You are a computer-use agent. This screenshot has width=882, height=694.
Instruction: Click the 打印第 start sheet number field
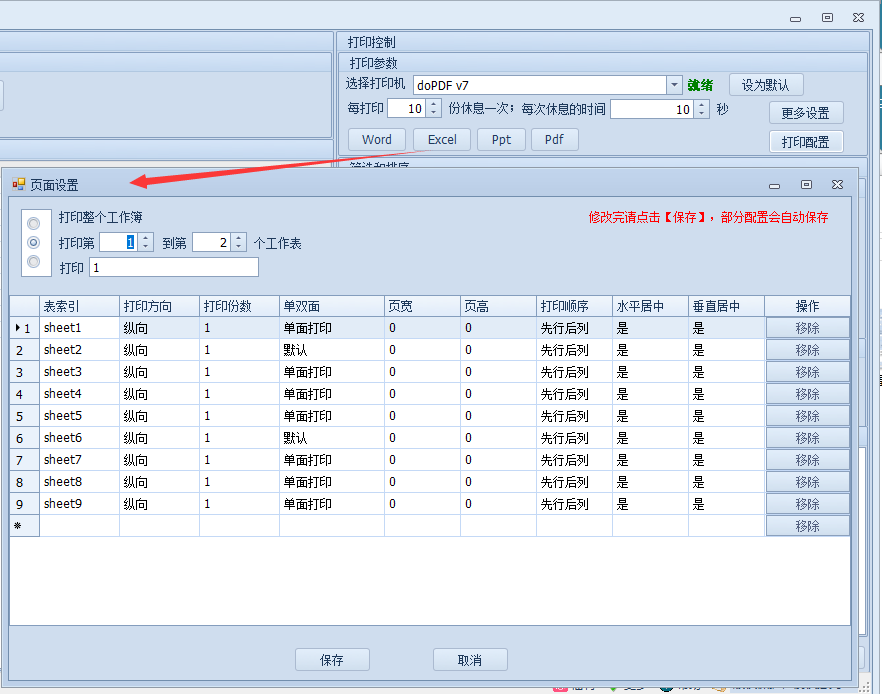click(119, 242)
